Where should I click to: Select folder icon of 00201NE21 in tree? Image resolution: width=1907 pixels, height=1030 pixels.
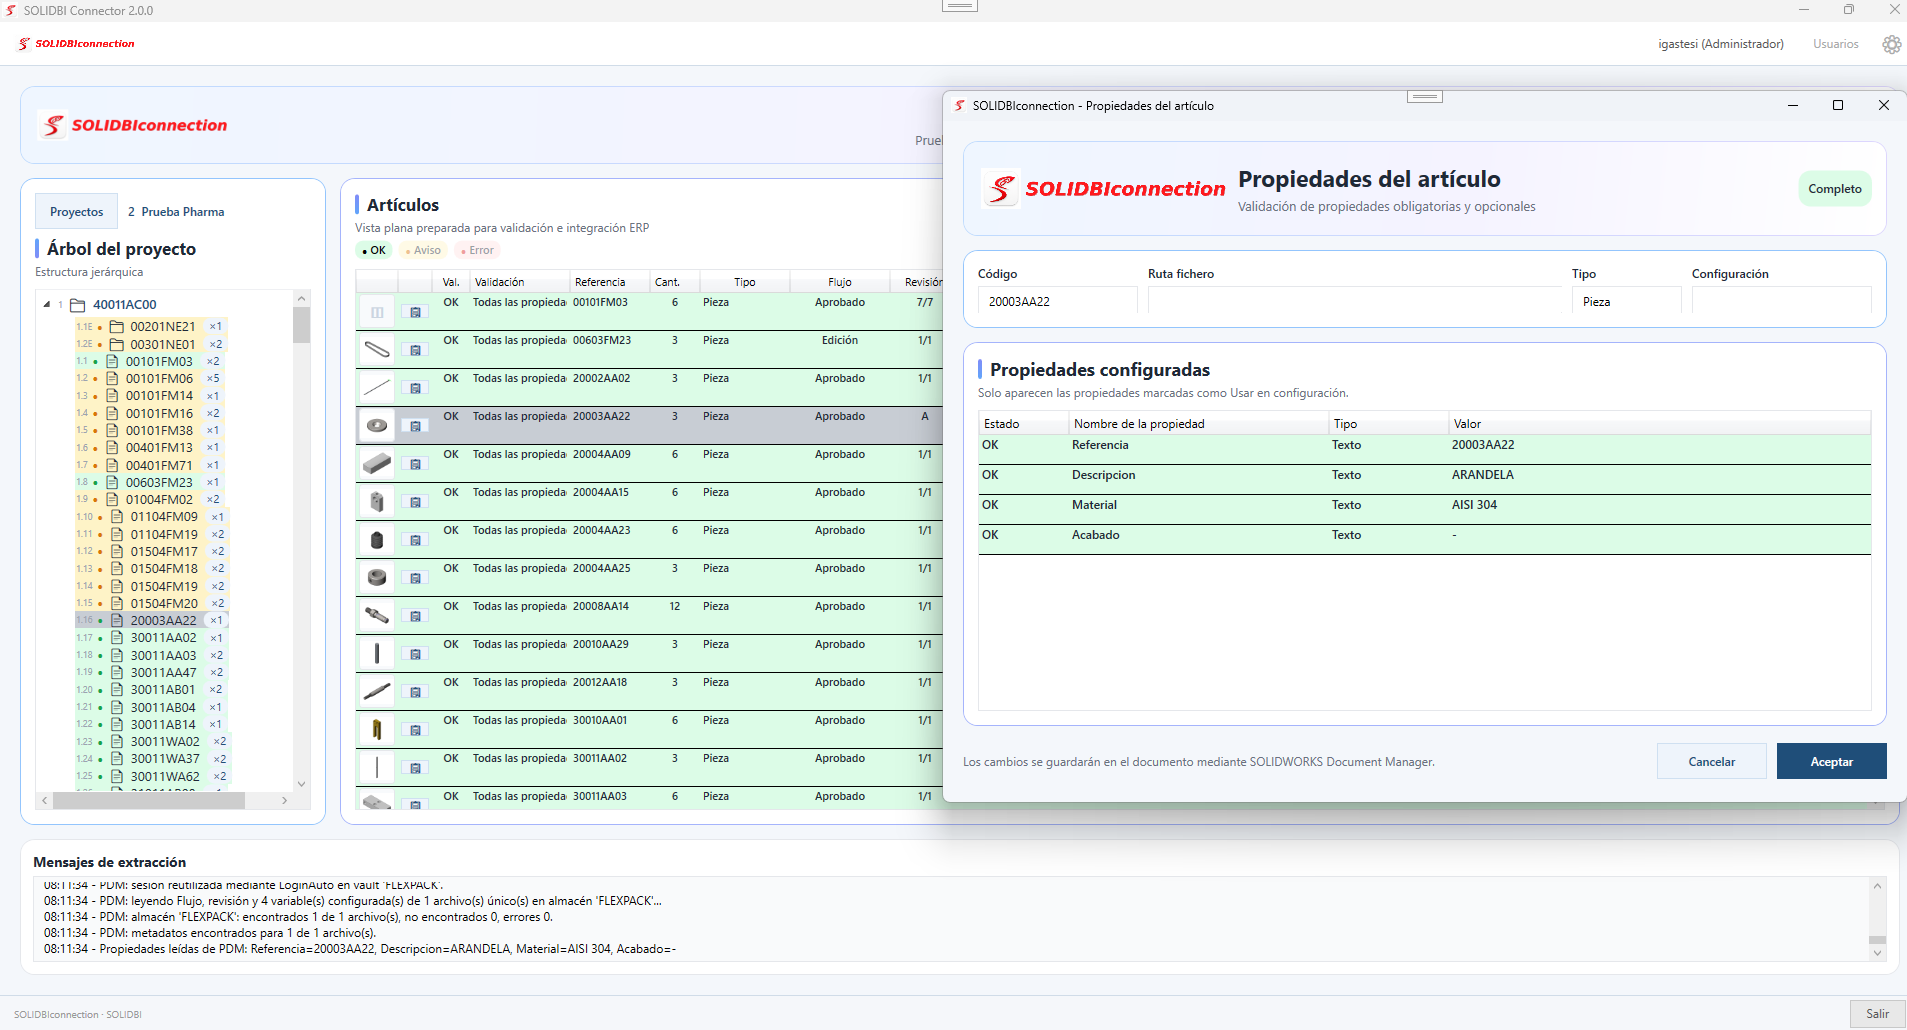pyautogui.click(x=117, y=327)
